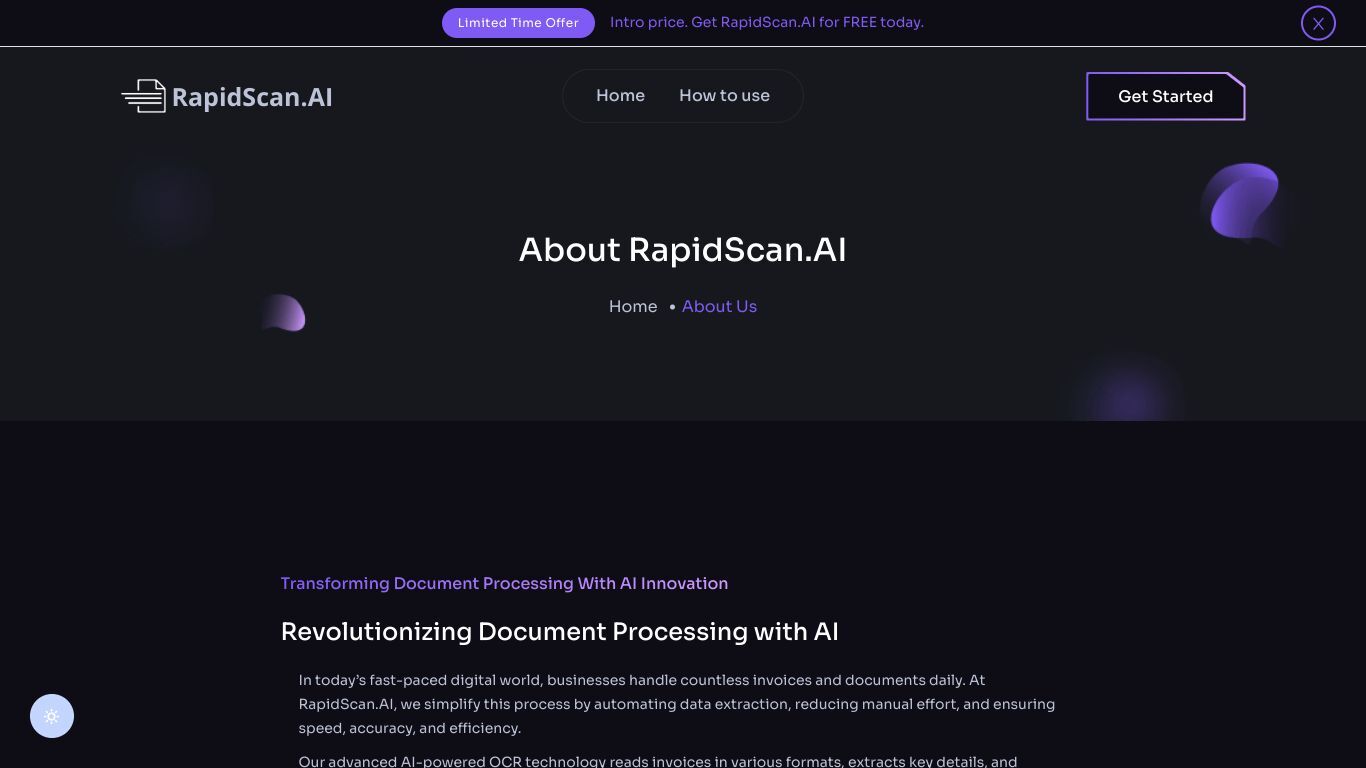The height and width of the screenshot is (768, 1366).
Task: Click the RapidScan.AI logo
Action: [x=227, y=96]
